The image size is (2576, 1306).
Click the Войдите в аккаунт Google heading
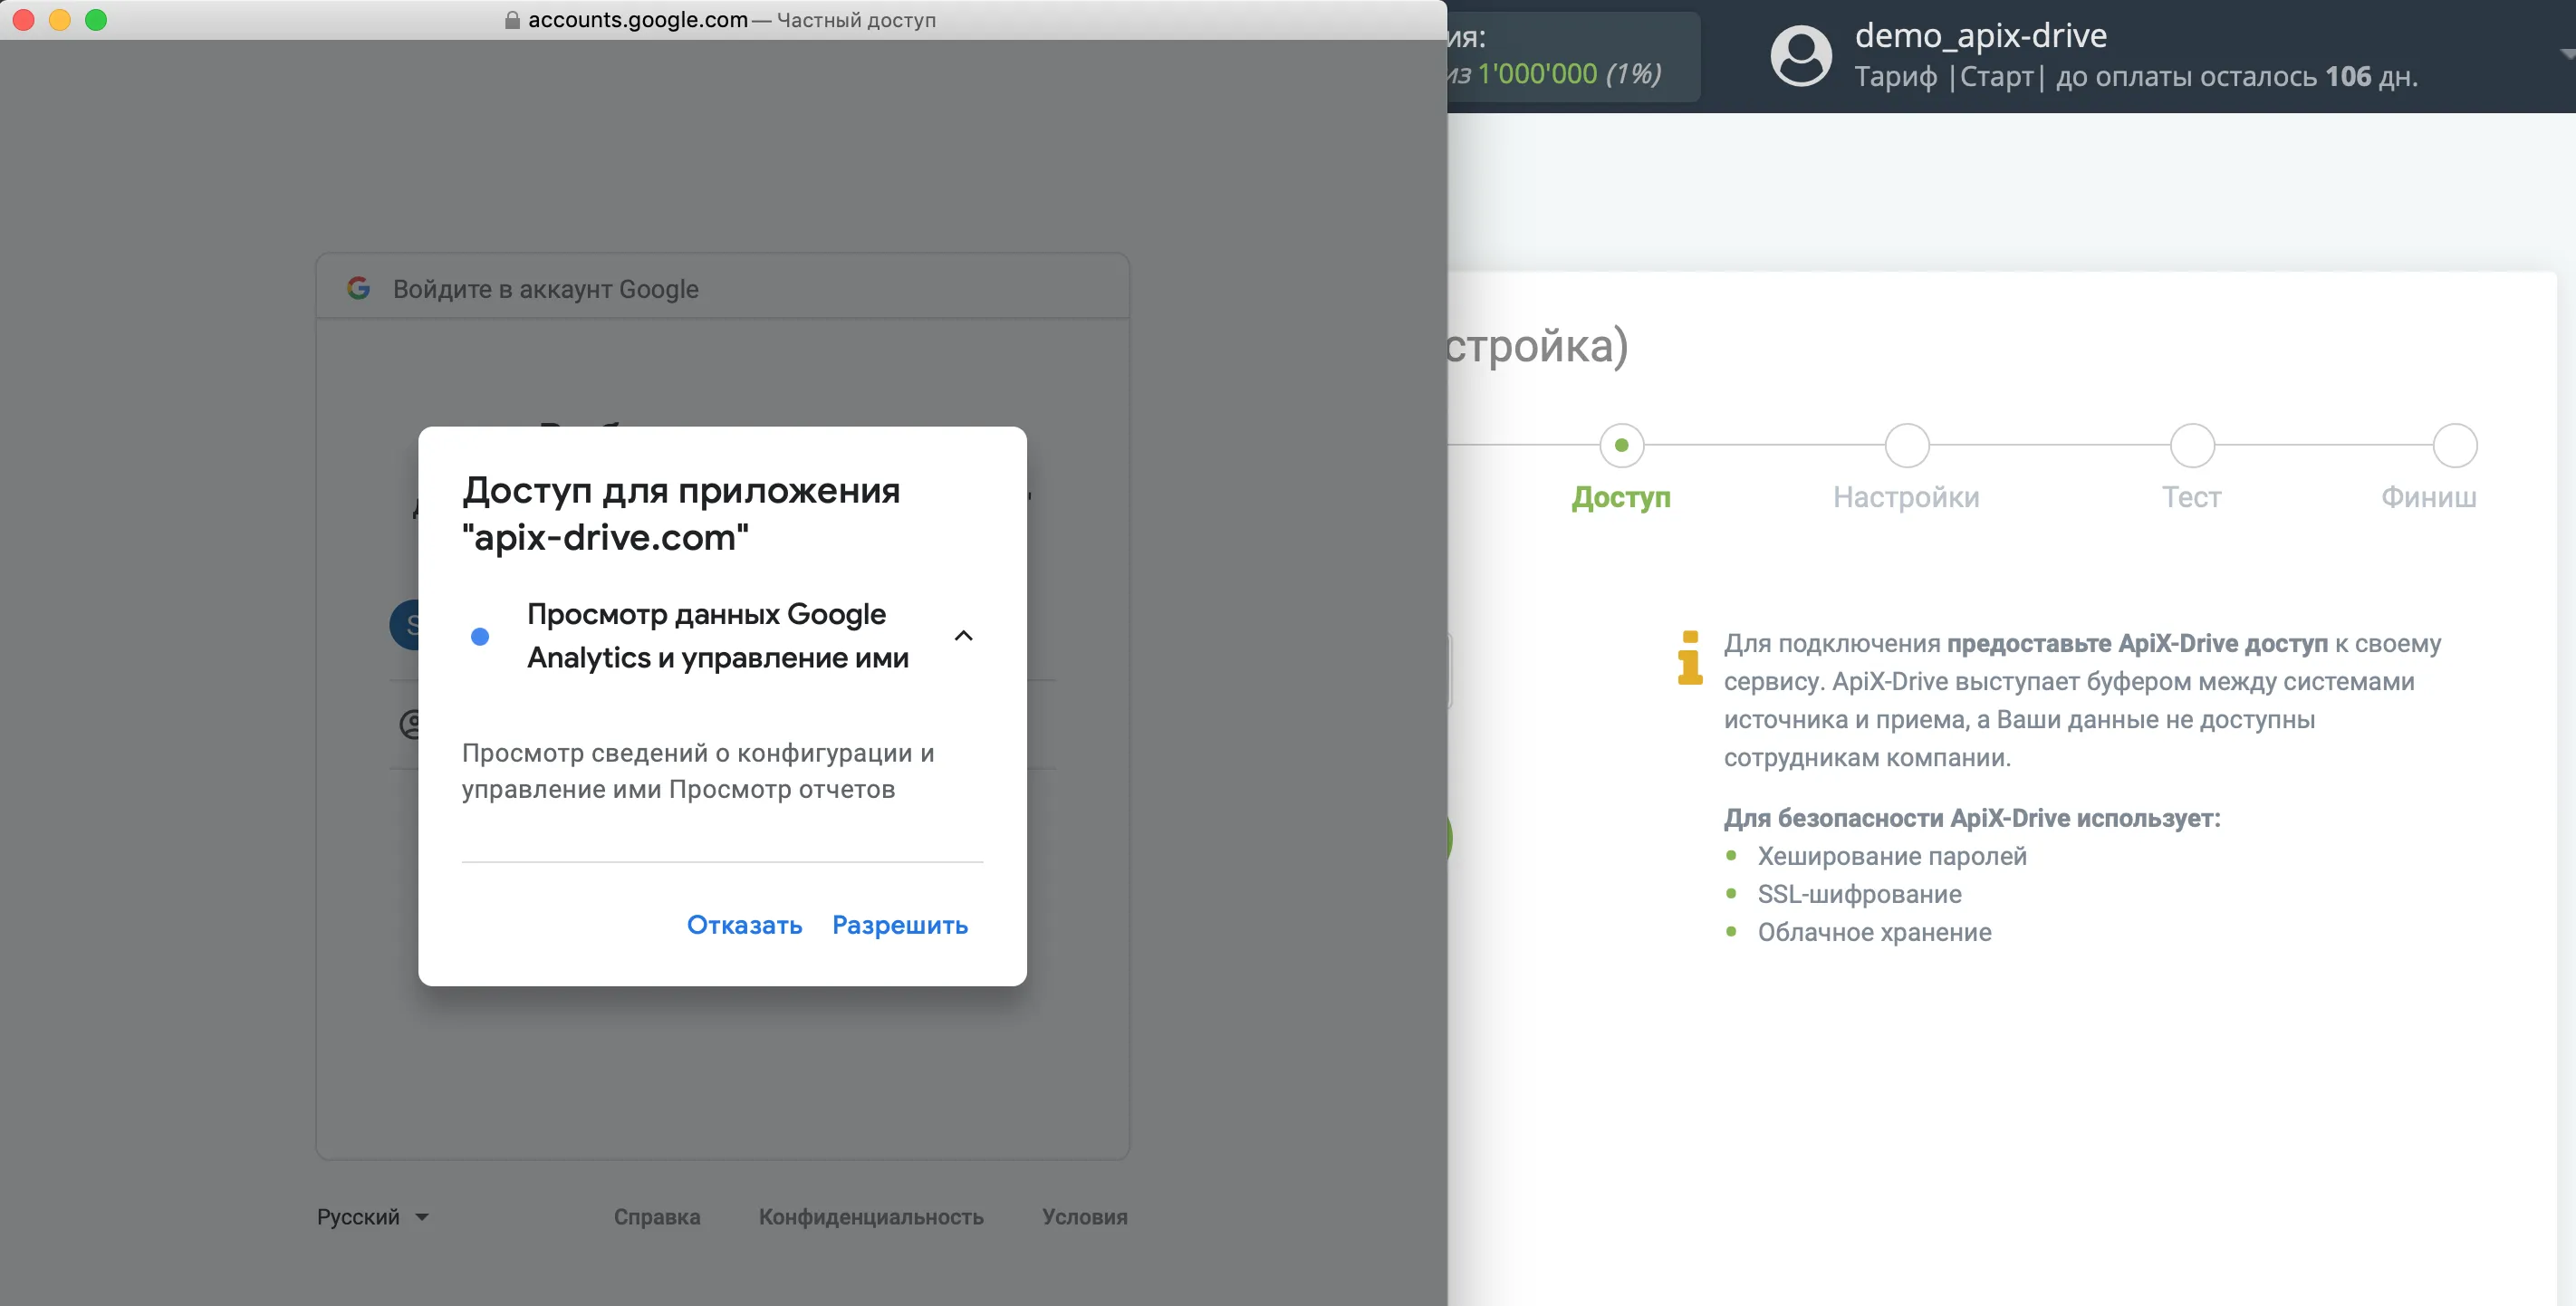pos(546,289)
